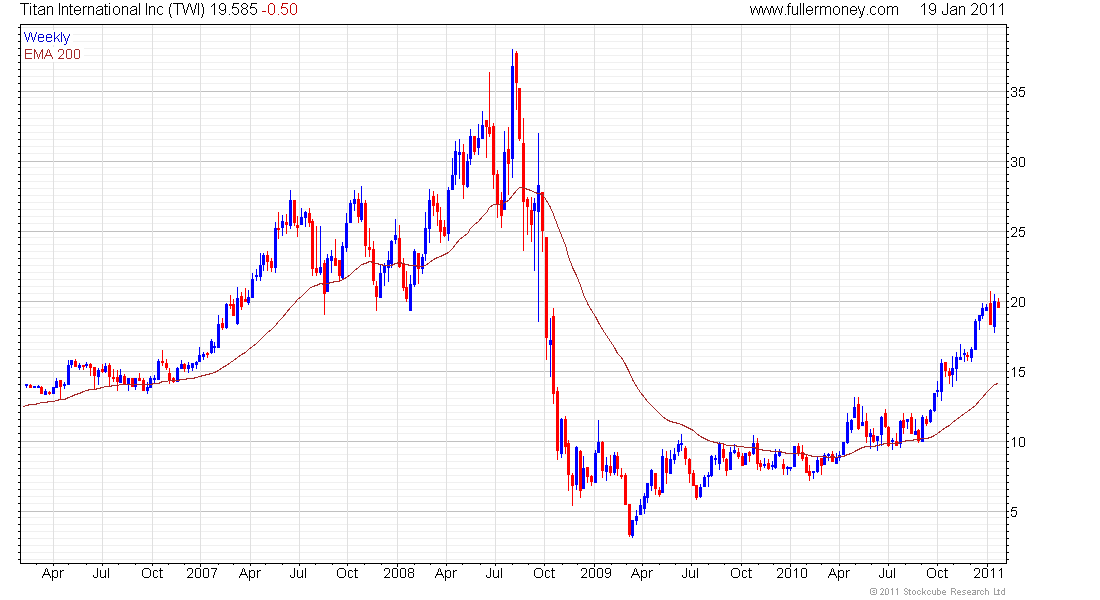Viewport: 1100px width, 600px height.
Task: Click the 2009 year label on time axis
Action: (x=596, y=573)
